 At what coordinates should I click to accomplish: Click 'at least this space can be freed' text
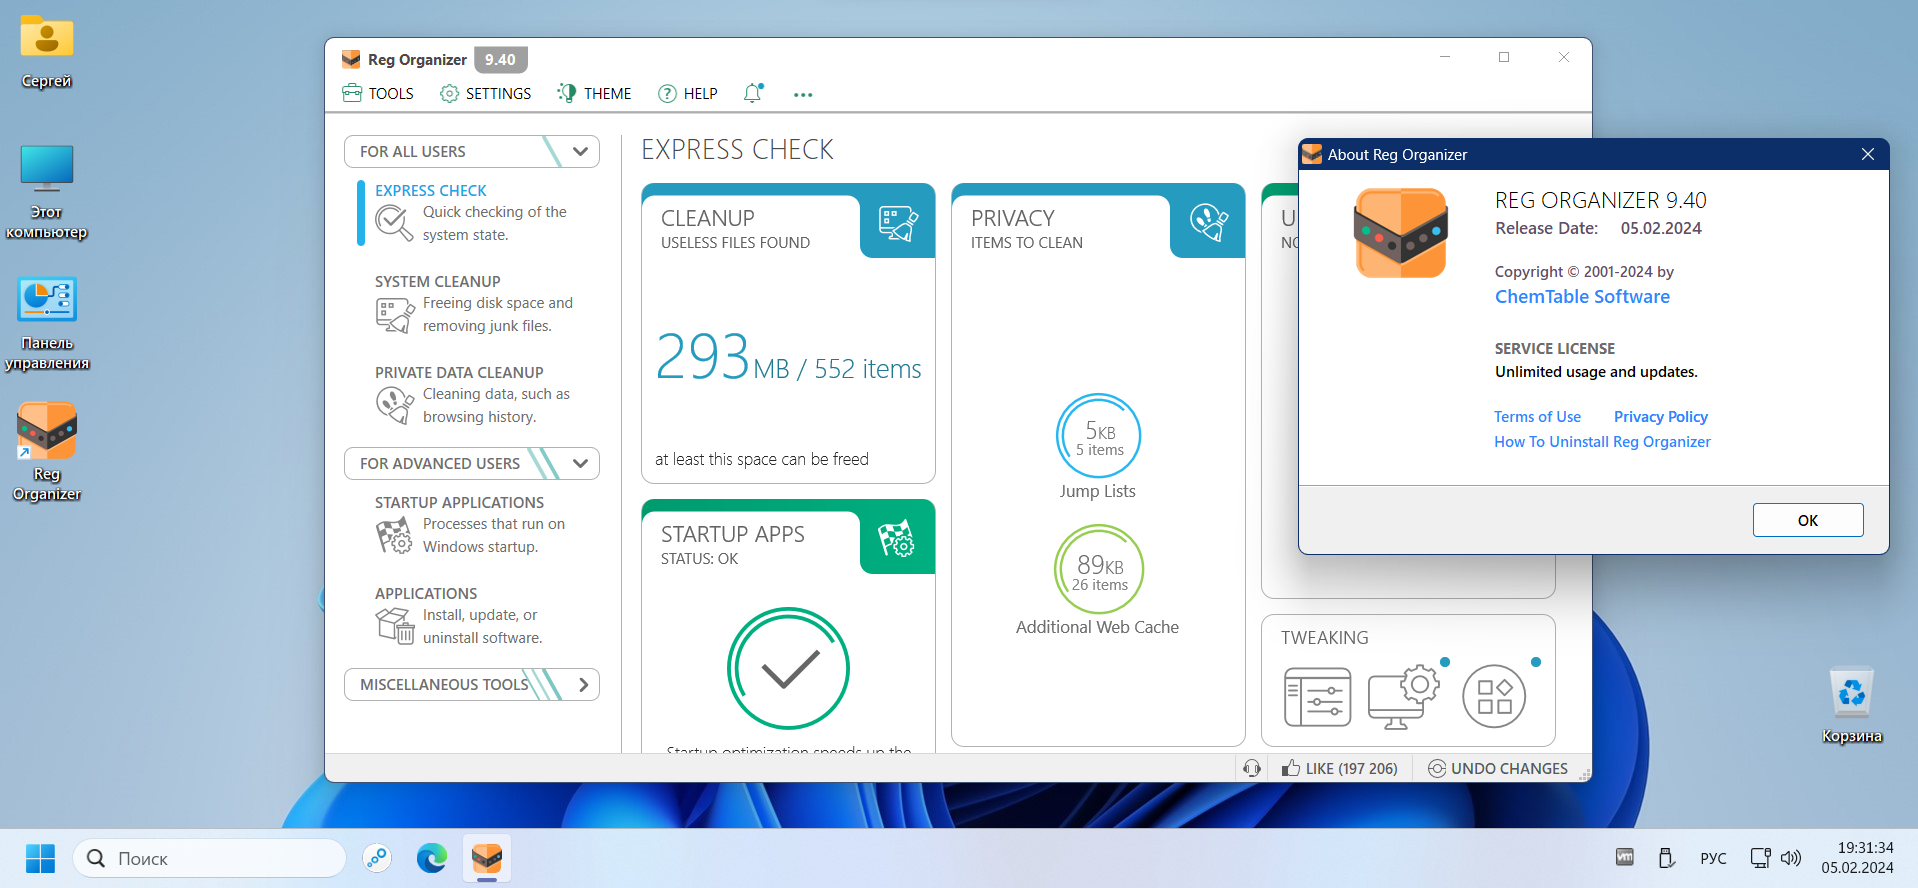point(762,459)
